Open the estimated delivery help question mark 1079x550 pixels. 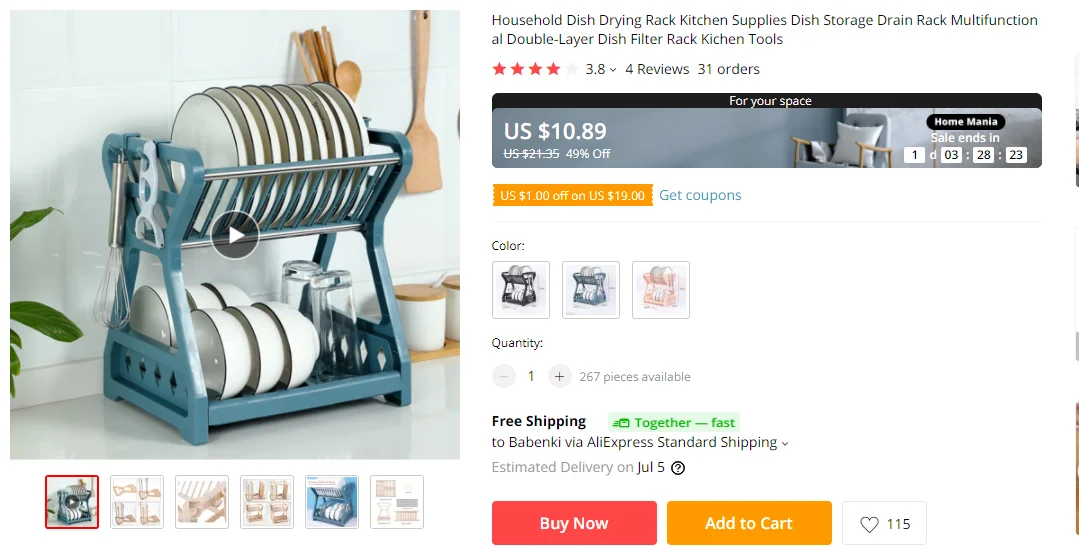click(678, 468)
